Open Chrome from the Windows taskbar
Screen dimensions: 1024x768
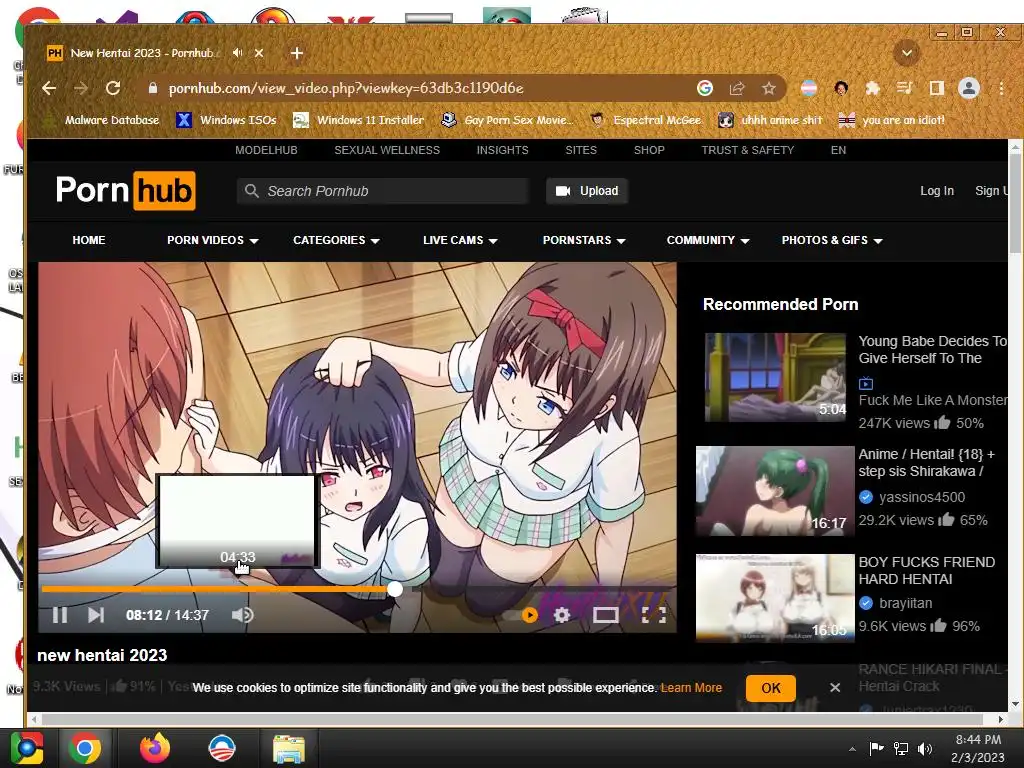85,748
